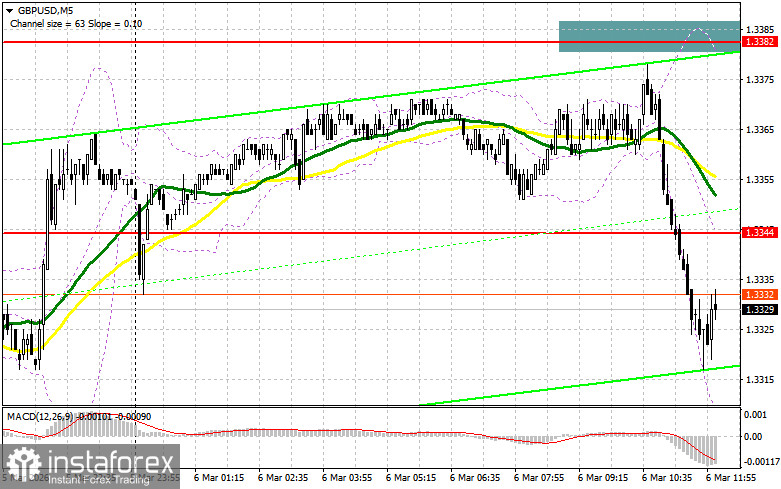Viewport: 781px width, 489px height.
Task: Click the GBPUSD,M5 symbol label
Action: tap(45, 10)
